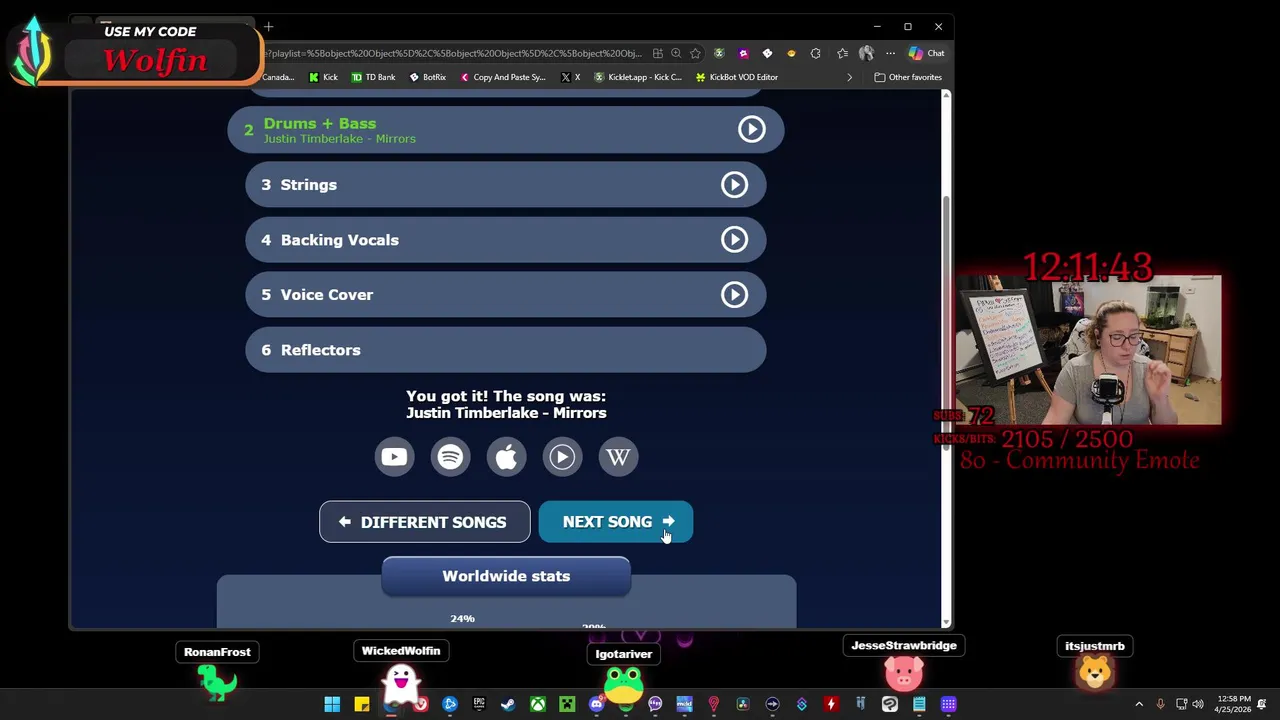Play the Voice Cover track
The image size is (1280, 720).
(x=734, y=294)
